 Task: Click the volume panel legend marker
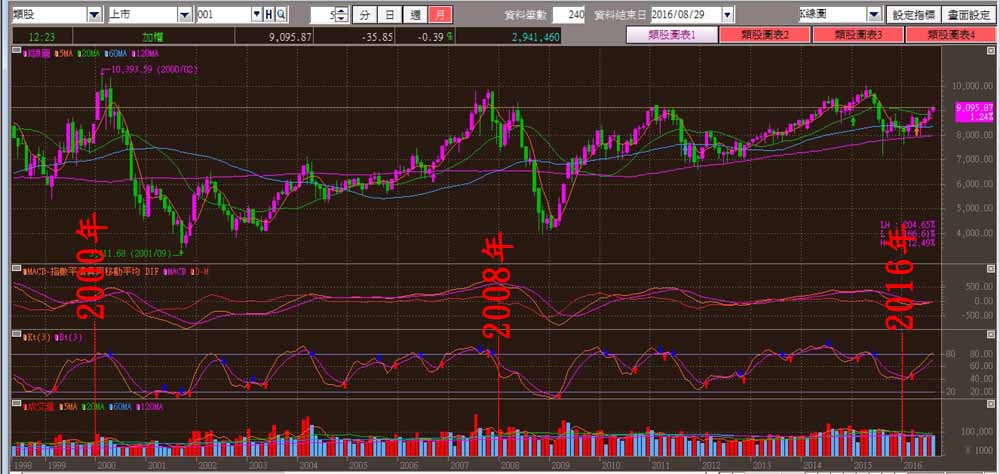[x=24, y=407]
